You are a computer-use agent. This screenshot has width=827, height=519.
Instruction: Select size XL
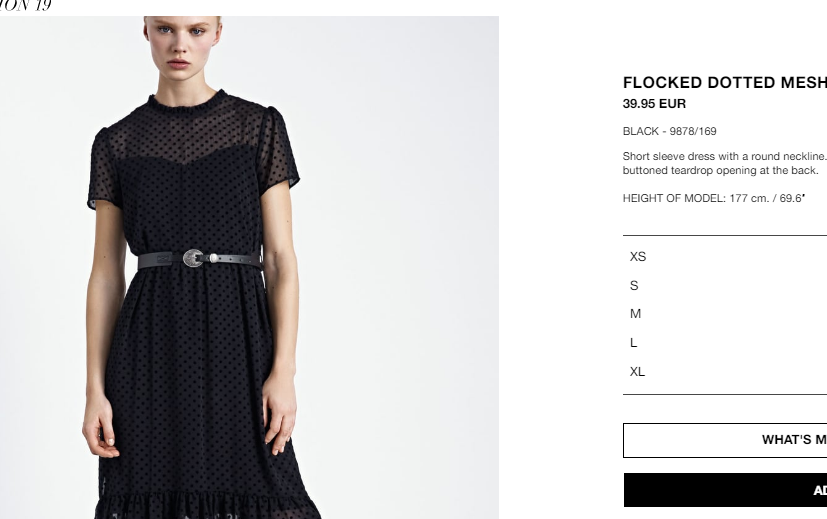tap(725, 371)
